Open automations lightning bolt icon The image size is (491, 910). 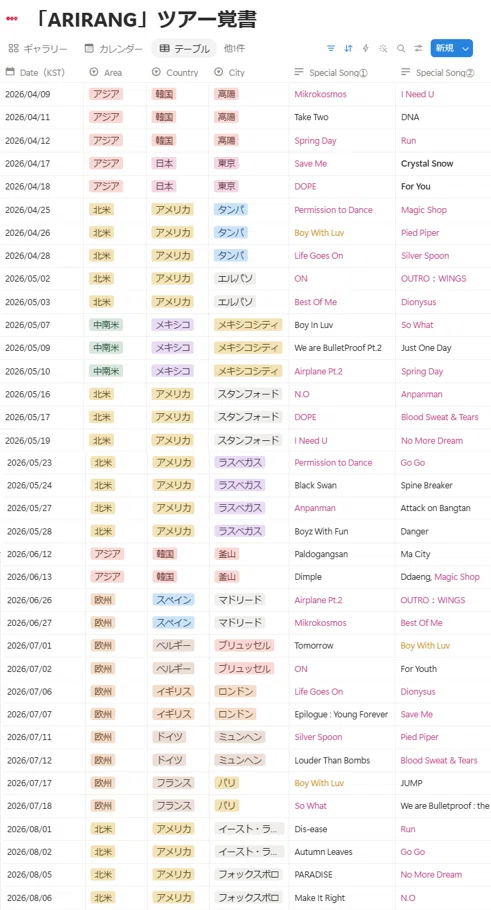coord(366,48)
